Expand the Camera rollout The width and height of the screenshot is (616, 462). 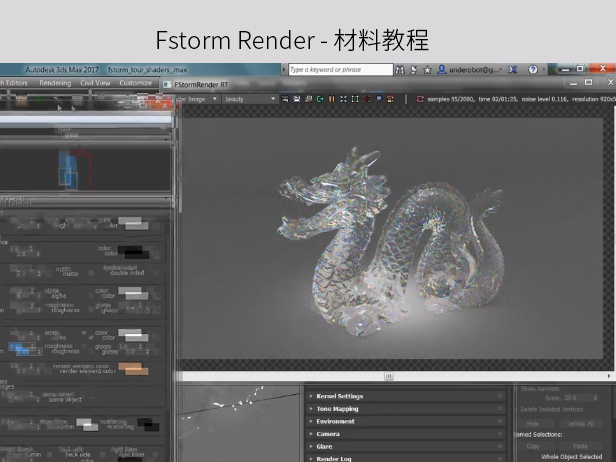[x=327, y=434]
